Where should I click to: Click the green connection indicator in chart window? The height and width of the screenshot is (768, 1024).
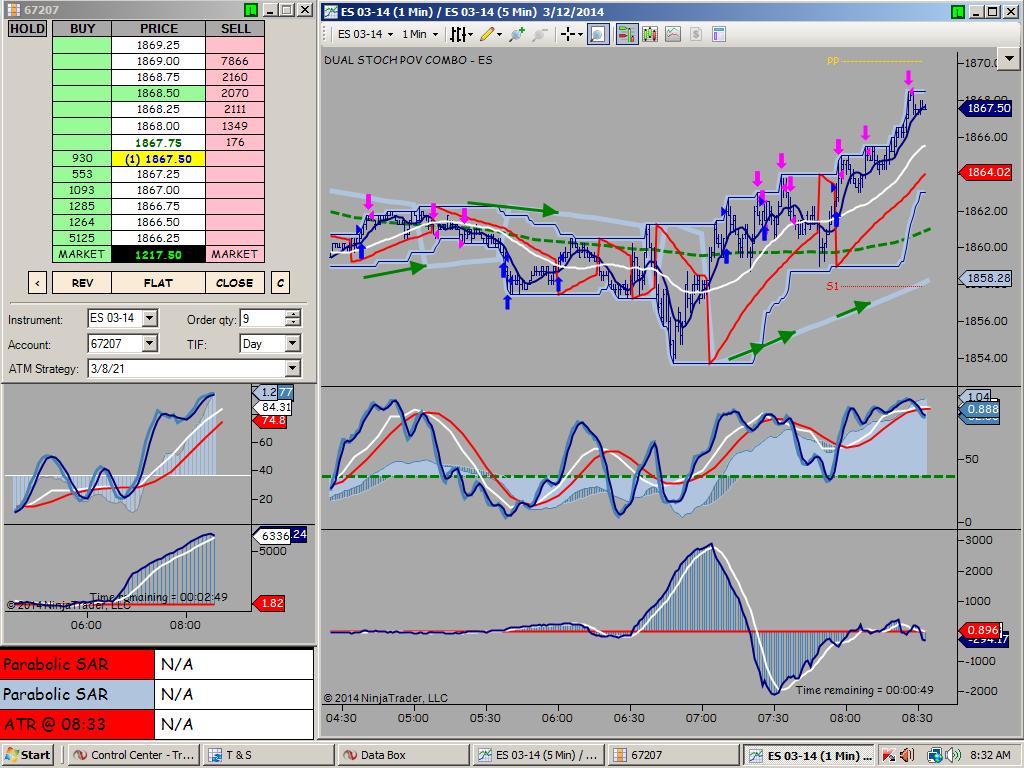(957, 11)
